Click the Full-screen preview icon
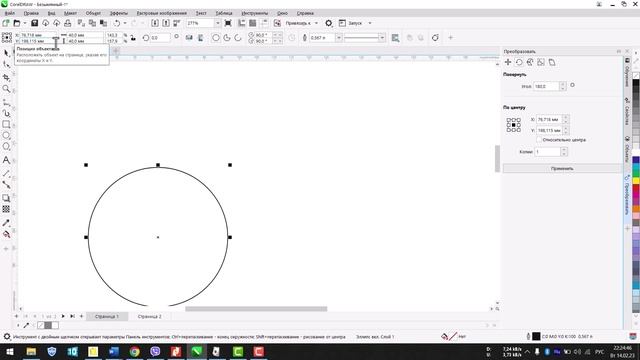The height and width of the screenshot is (360, 640). coord(228,23)
